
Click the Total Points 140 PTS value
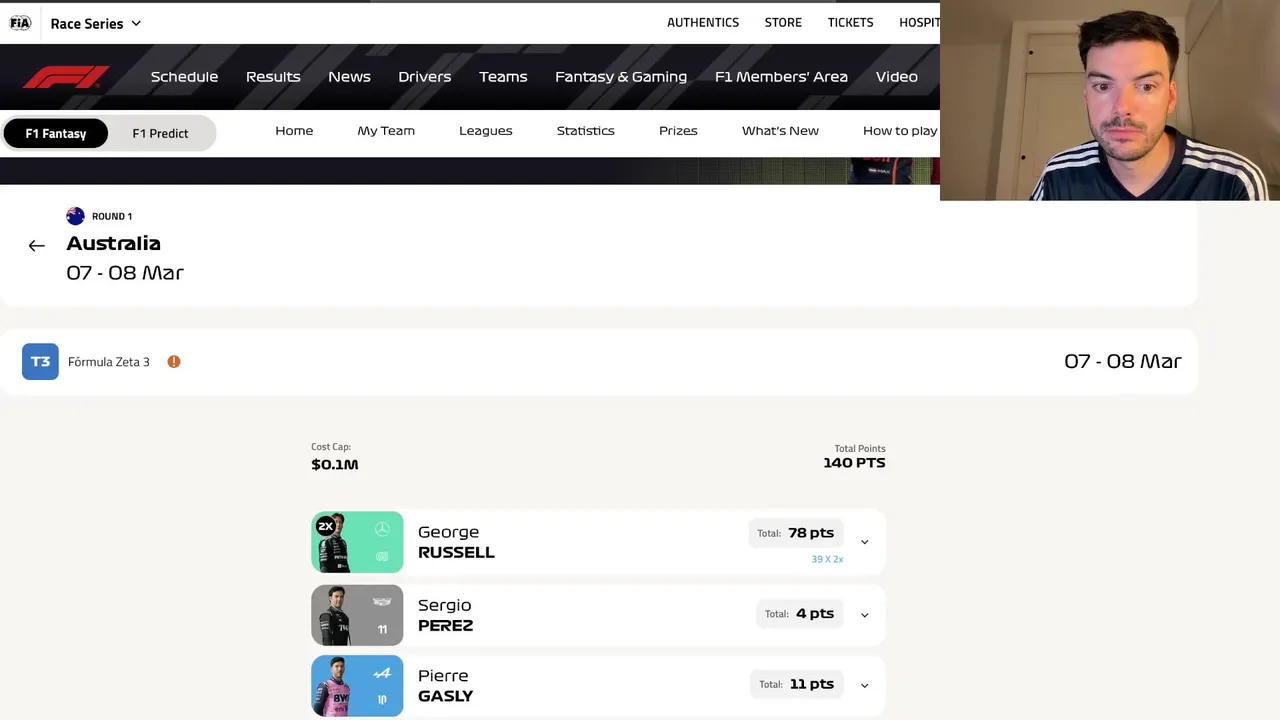click(854, 463)
